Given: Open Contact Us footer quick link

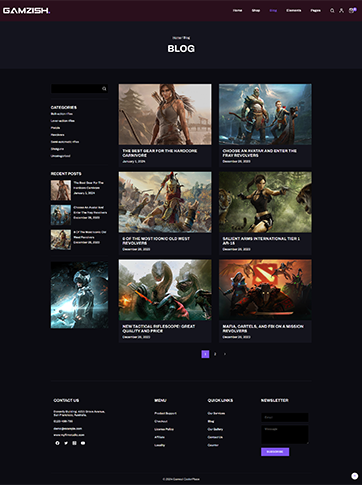Looking at the screenshot, I should click(215, 437).
